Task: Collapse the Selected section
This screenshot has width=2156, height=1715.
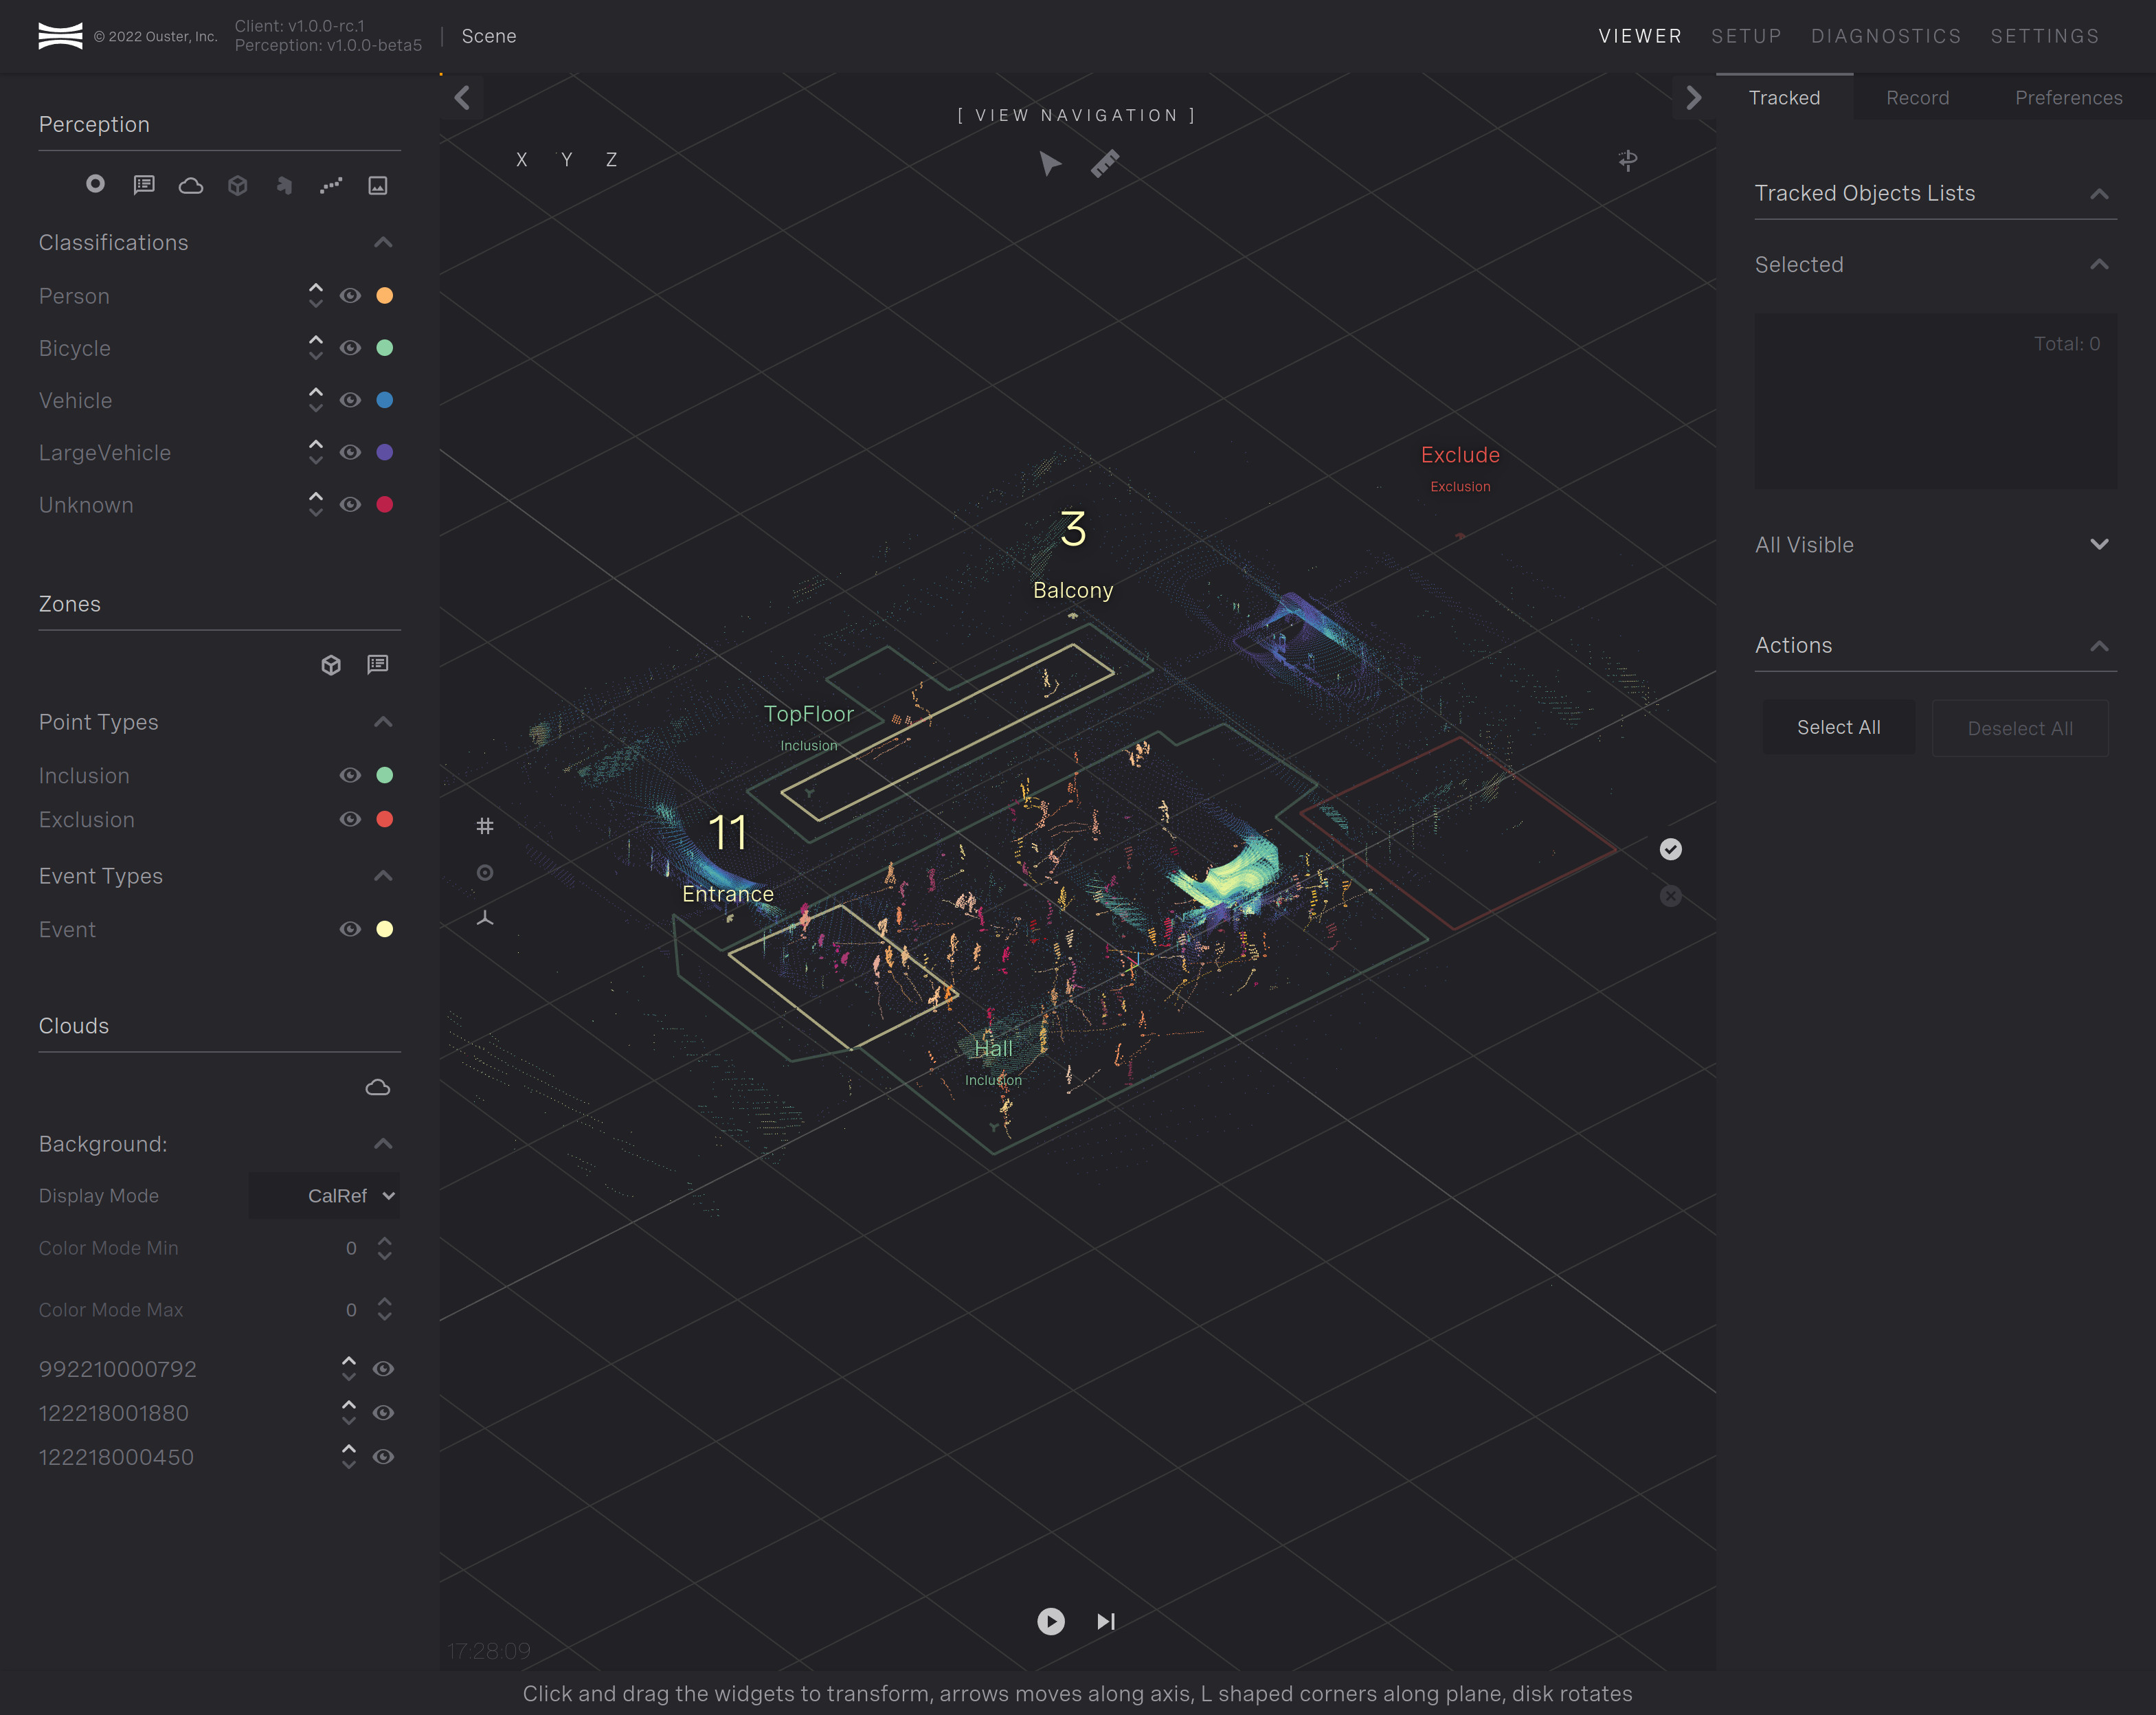Action: (x=2099, y=265)
